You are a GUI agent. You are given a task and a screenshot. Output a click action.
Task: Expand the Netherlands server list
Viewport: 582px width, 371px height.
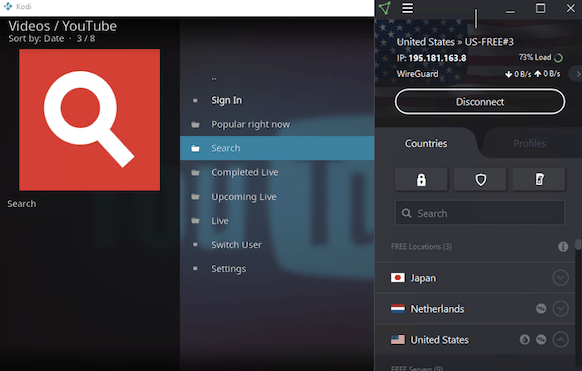560,309
